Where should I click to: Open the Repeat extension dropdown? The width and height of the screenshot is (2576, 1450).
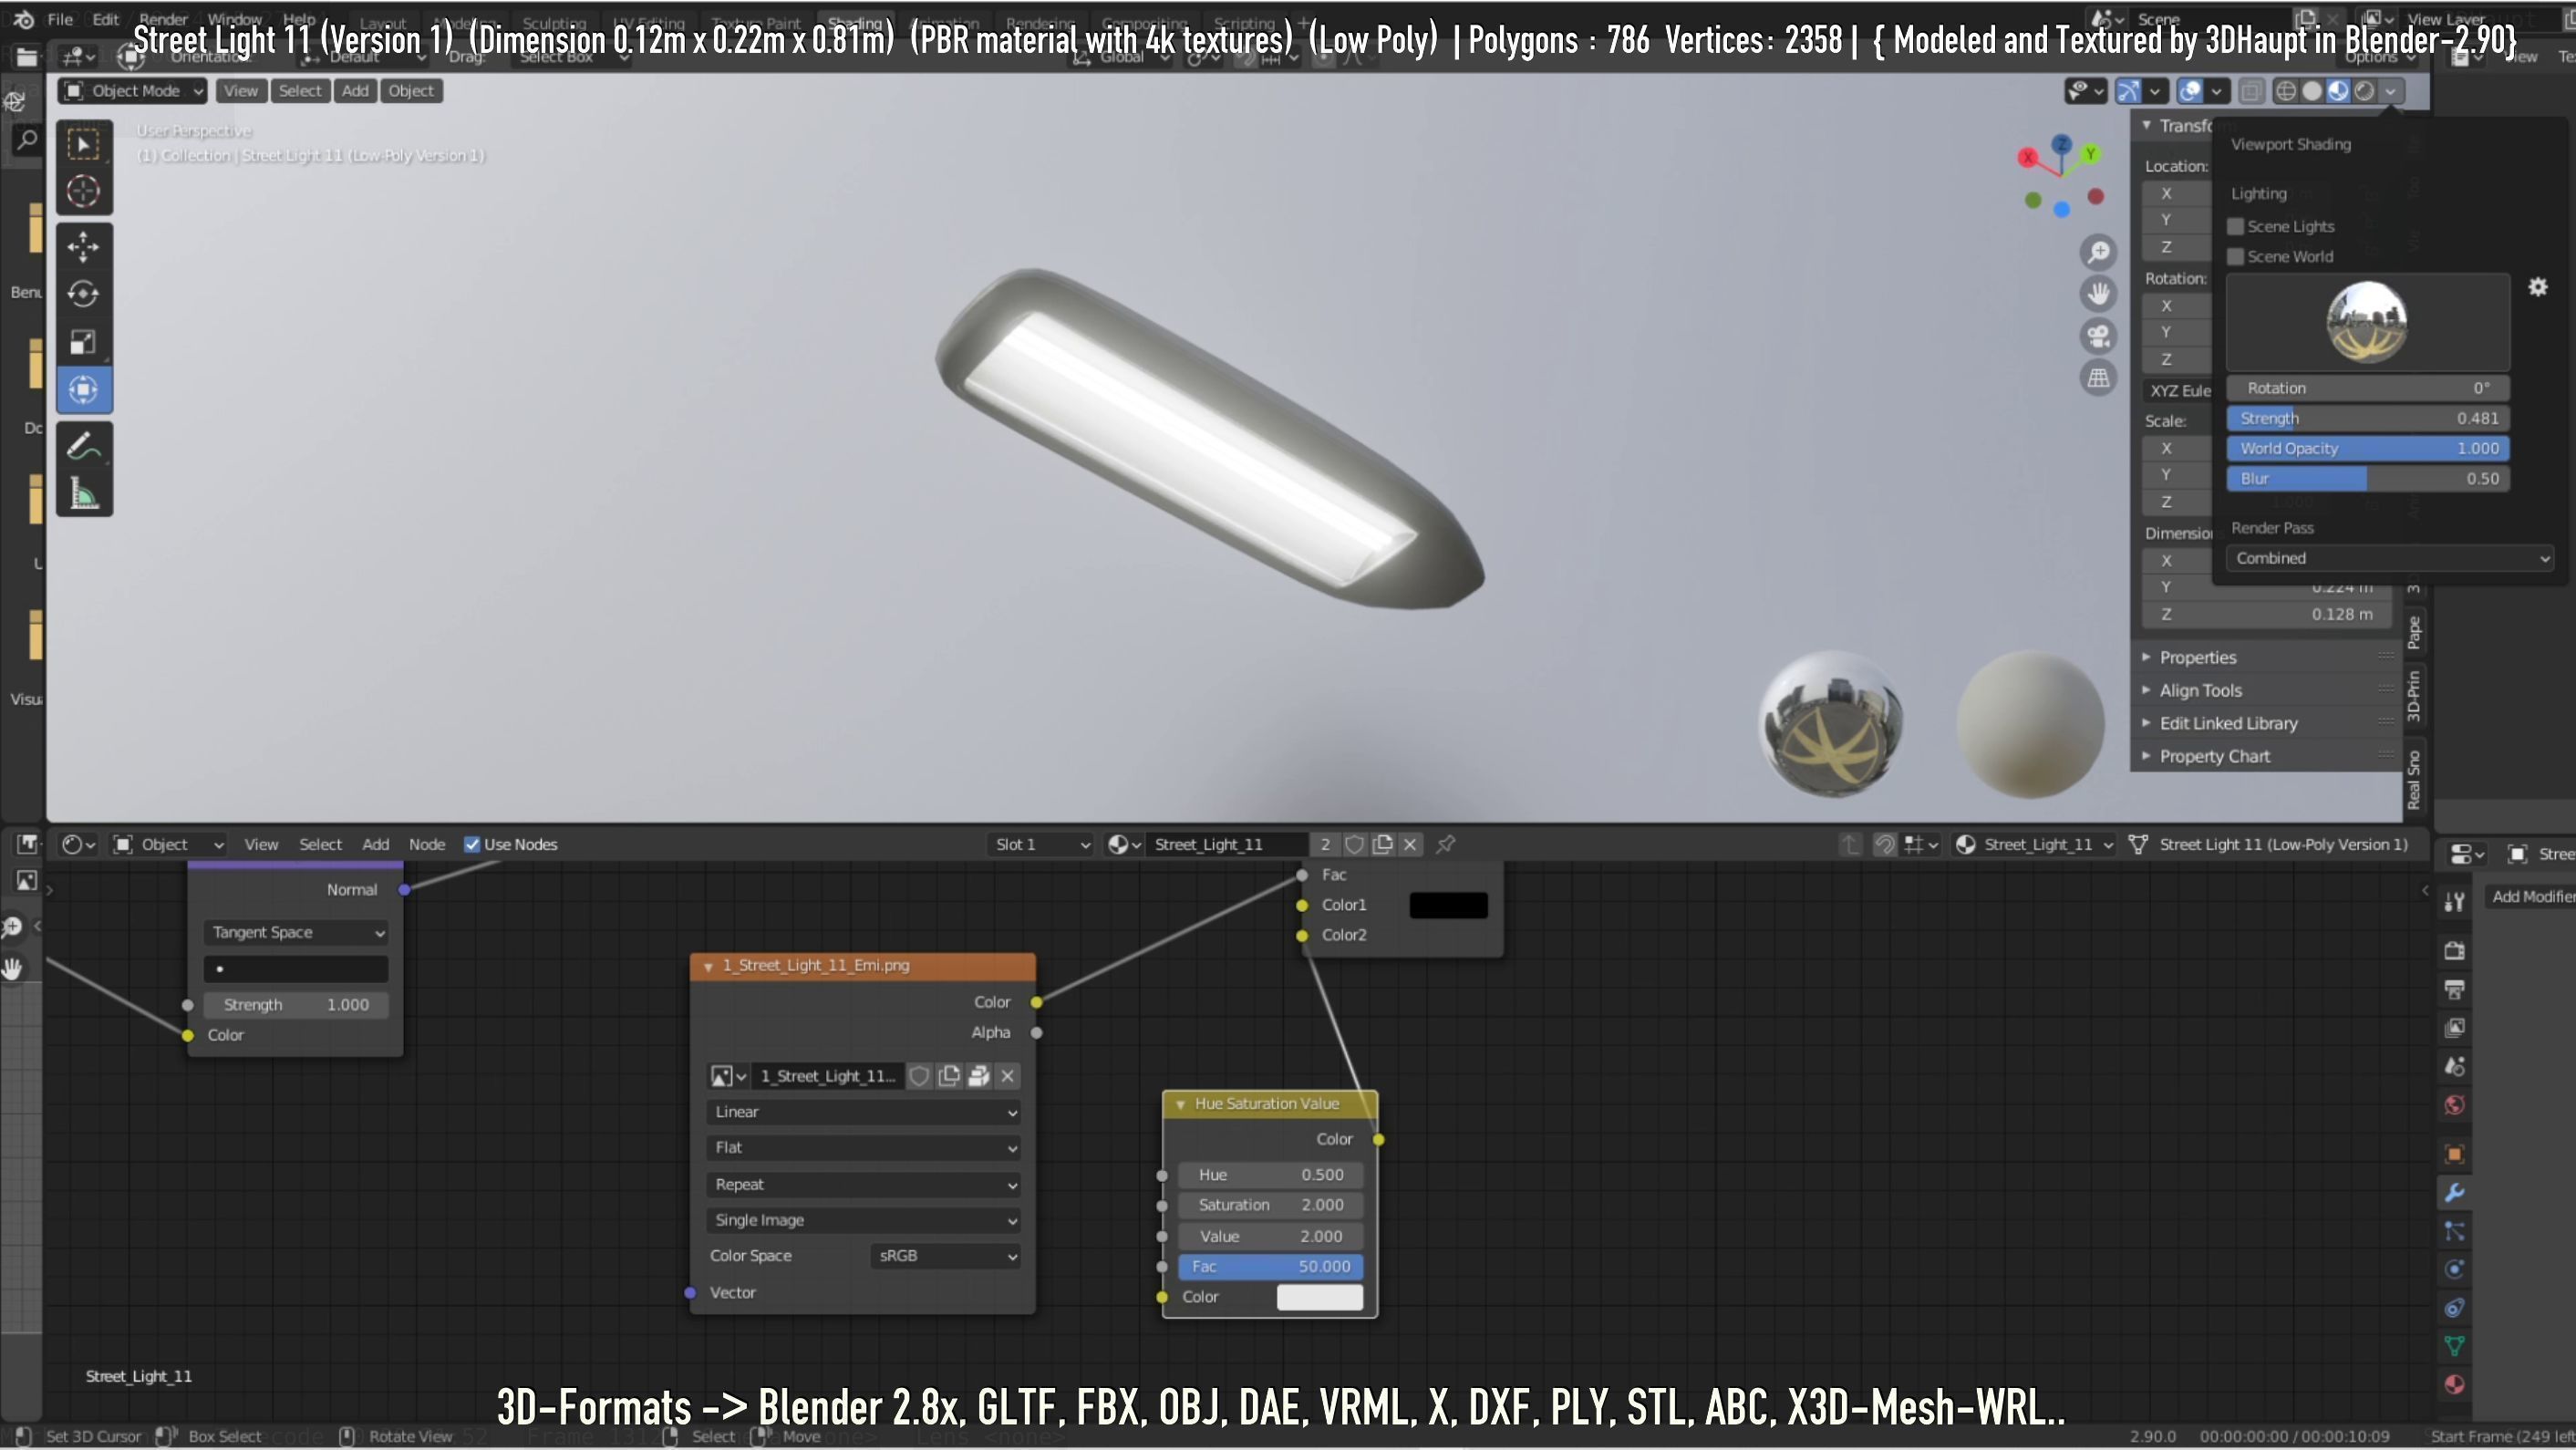click(863, 1184)
